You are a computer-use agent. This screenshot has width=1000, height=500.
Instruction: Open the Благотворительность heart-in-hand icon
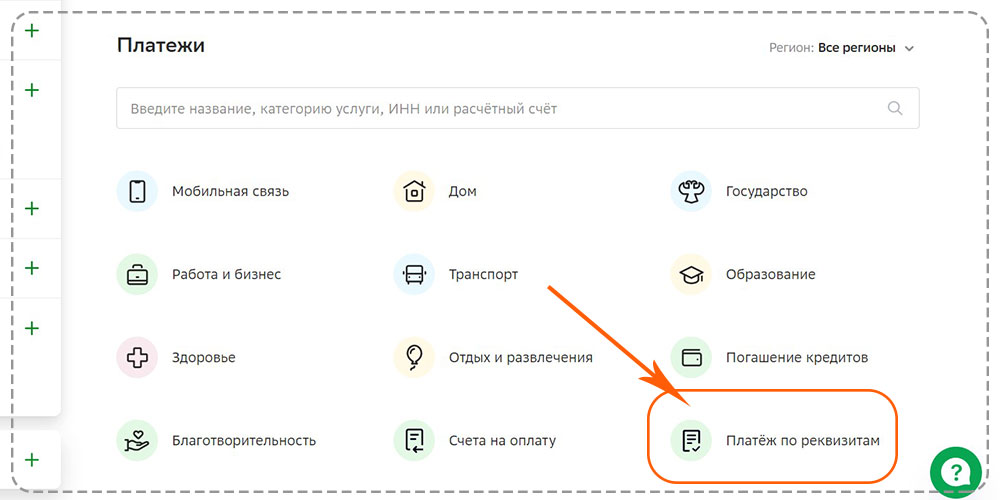137,440
